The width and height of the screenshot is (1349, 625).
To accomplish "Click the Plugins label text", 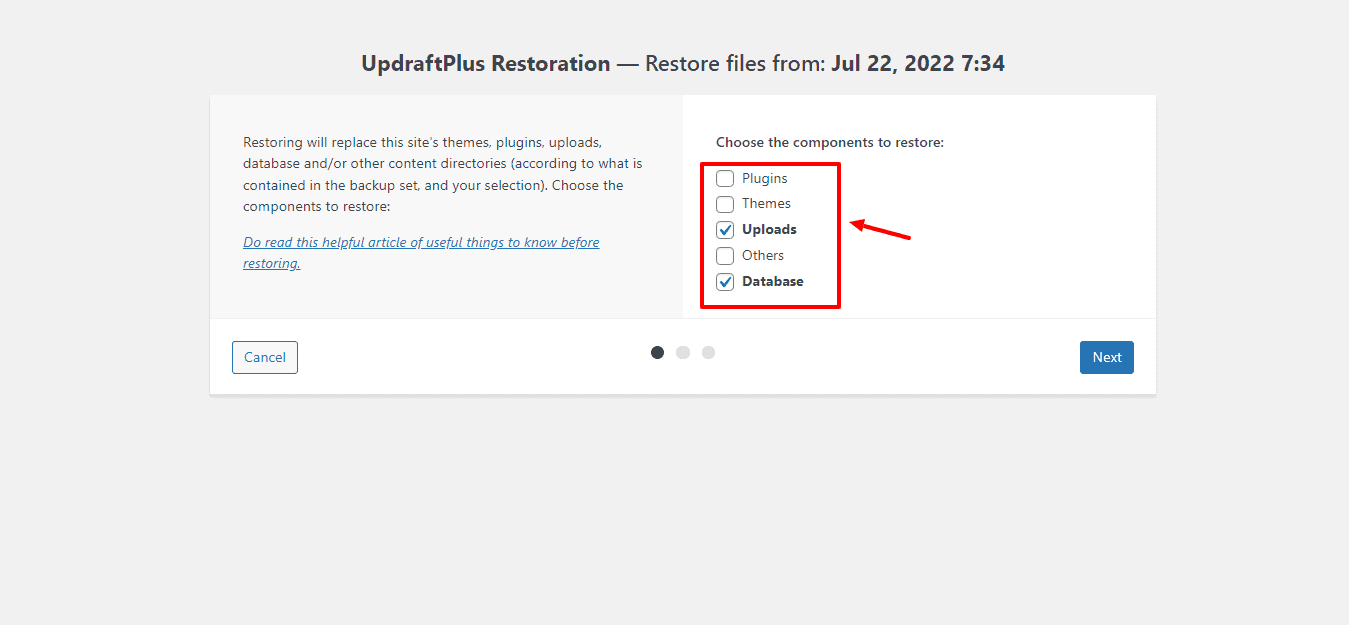I will [x=764, y=179].
